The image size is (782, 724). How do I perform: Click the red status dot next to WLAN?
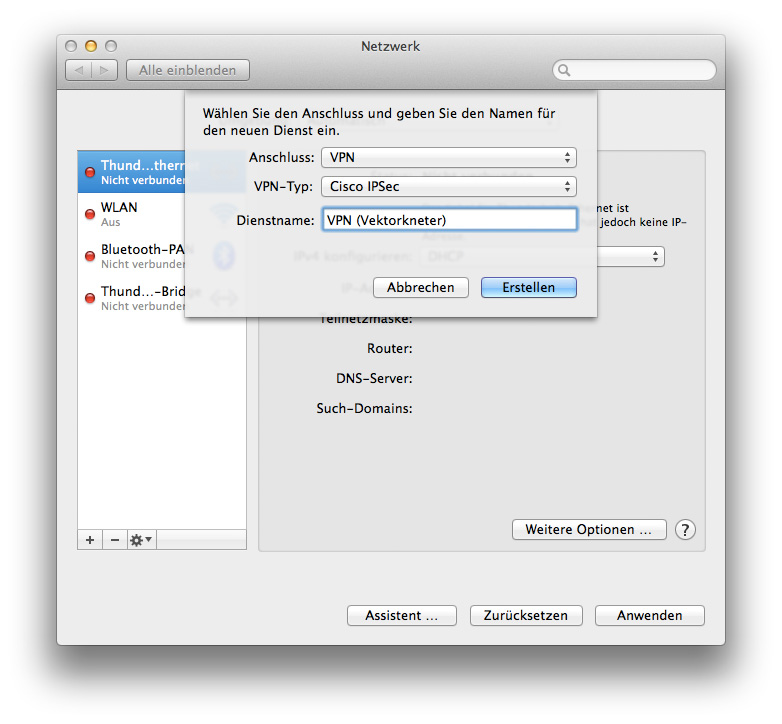[90, 214]
